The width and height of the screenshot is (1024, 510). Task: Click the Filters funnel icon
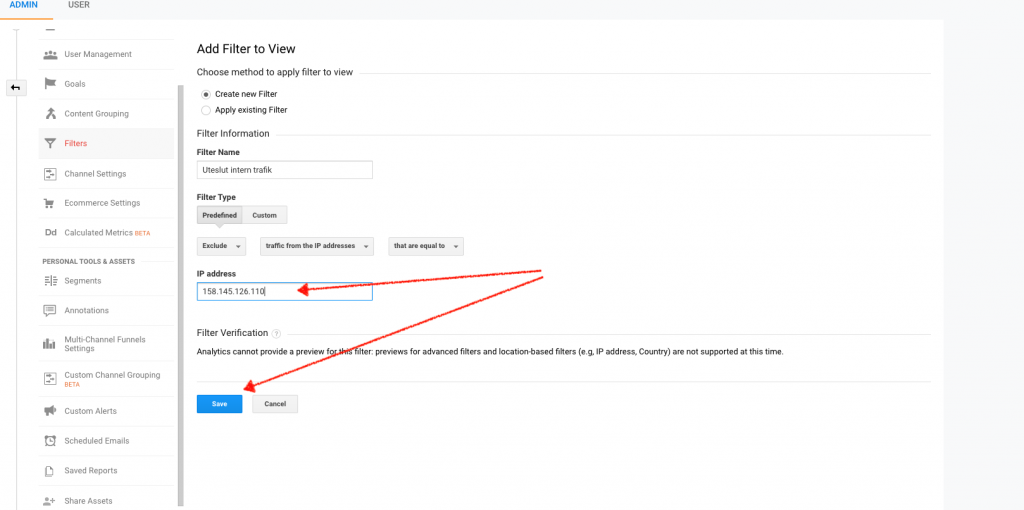point(50,143)
